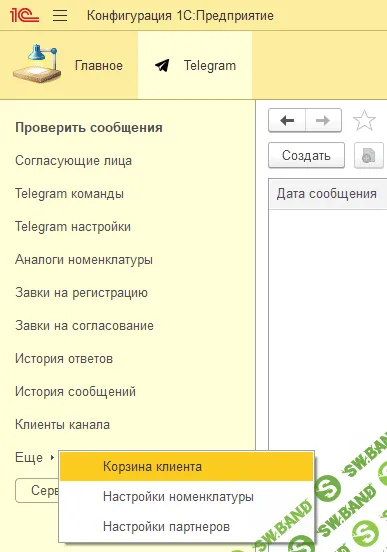The image size is (387, 552).
Task: Open the hamburger main menu
Action: (60, 15)
